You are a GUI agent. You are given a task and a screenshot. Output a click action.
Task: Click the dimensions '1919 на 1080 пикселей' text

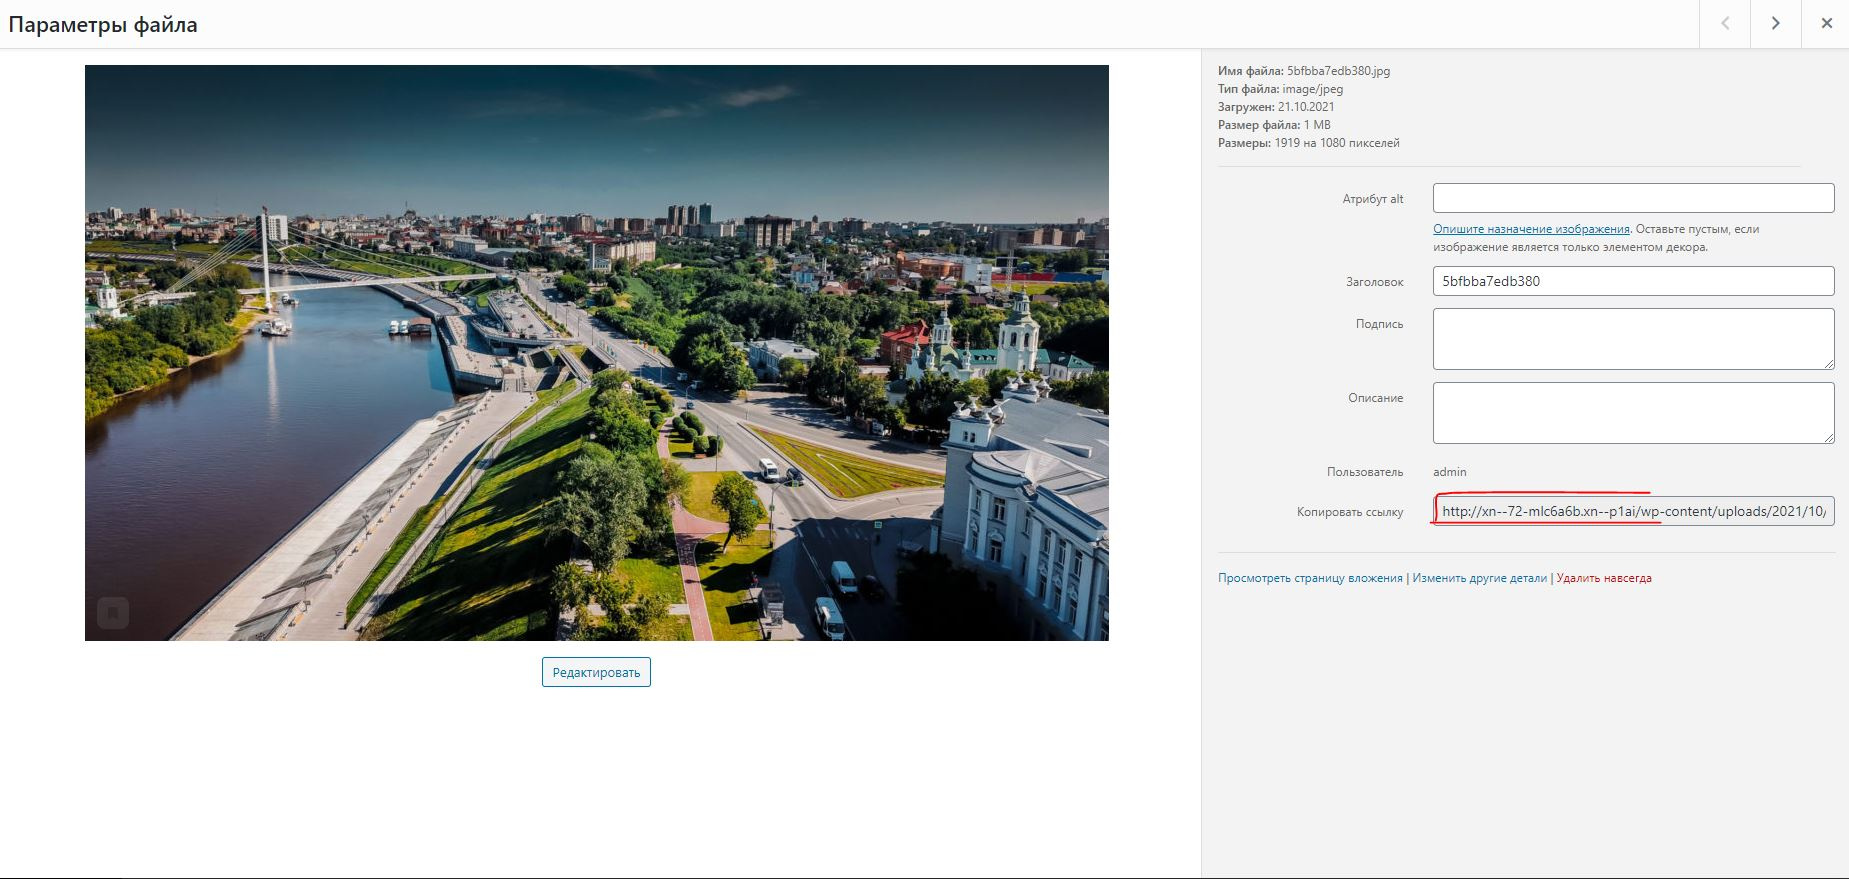(x=1337, y=143)
